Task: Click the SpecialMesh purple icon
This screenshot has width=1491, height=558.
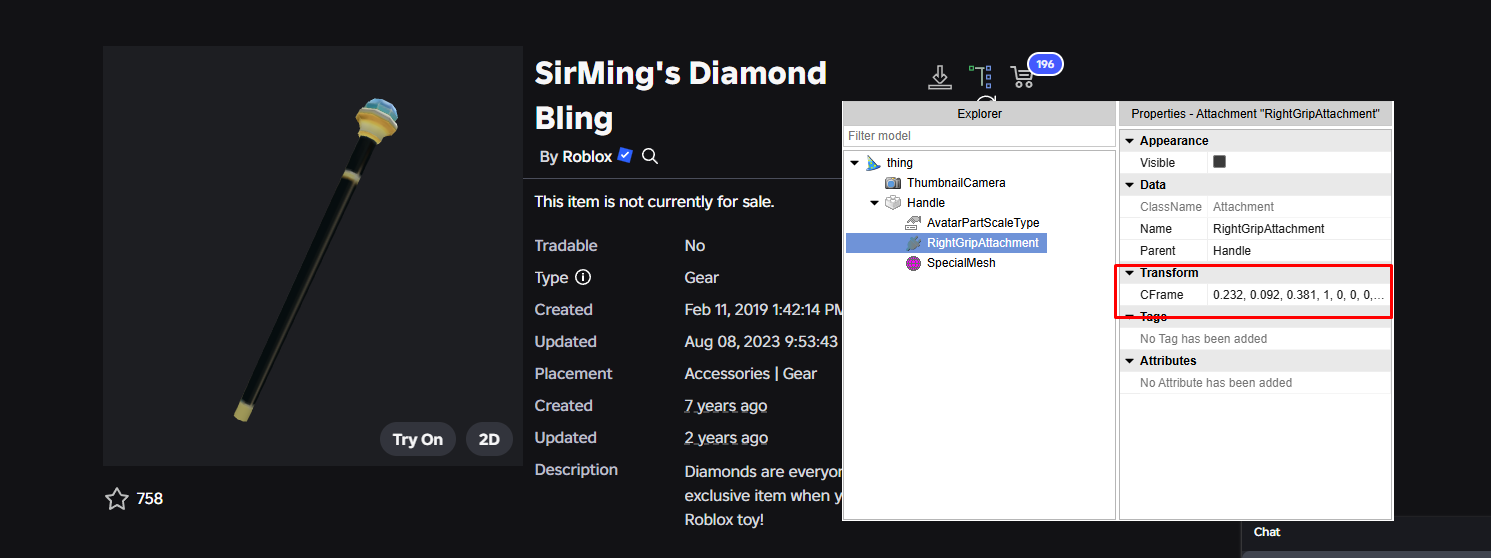Action: pos(913,263)
